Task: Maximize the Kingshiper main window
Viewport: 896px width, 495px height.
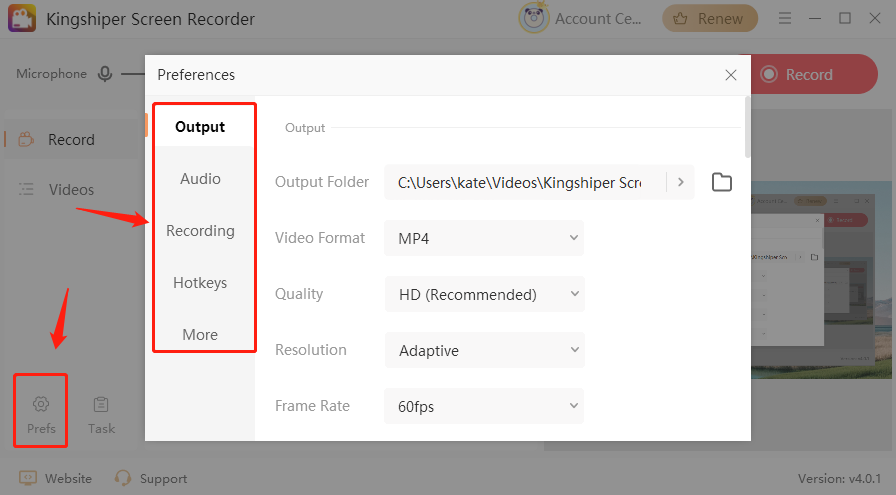Action: point(845,18)
